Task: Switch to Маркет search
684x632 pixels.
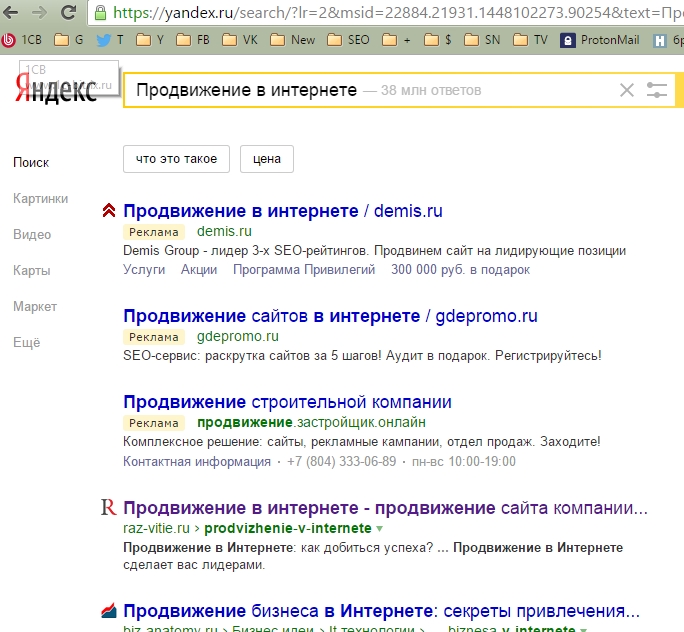Action: 35,307
